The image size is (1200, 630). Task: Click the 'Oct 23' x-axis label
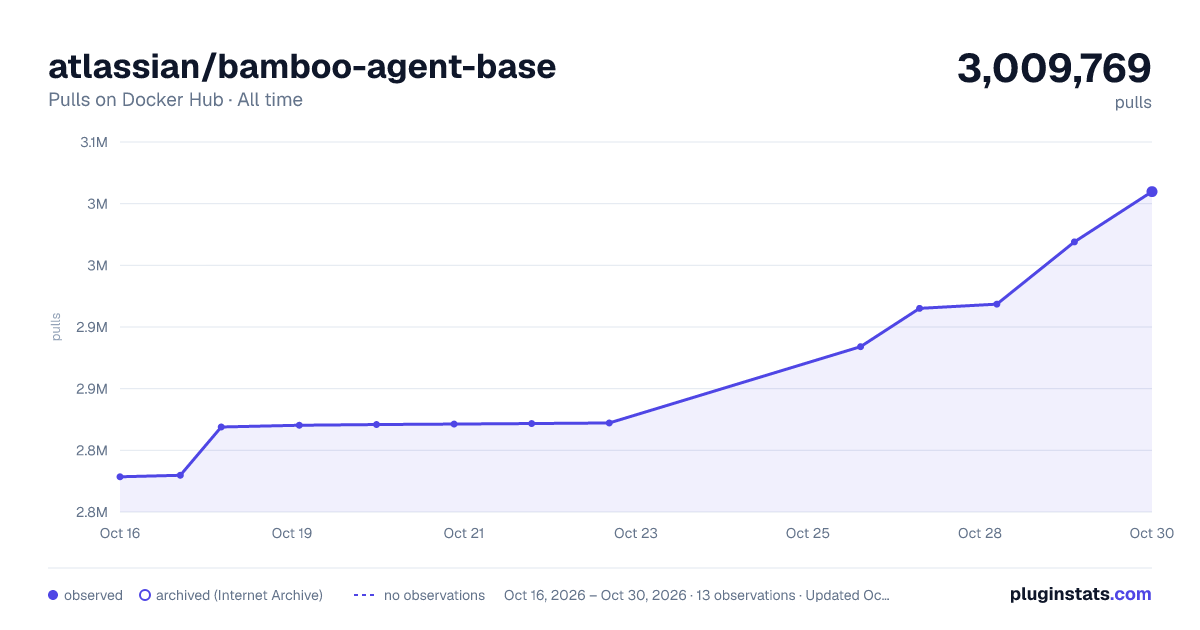[x=636, y=533]
